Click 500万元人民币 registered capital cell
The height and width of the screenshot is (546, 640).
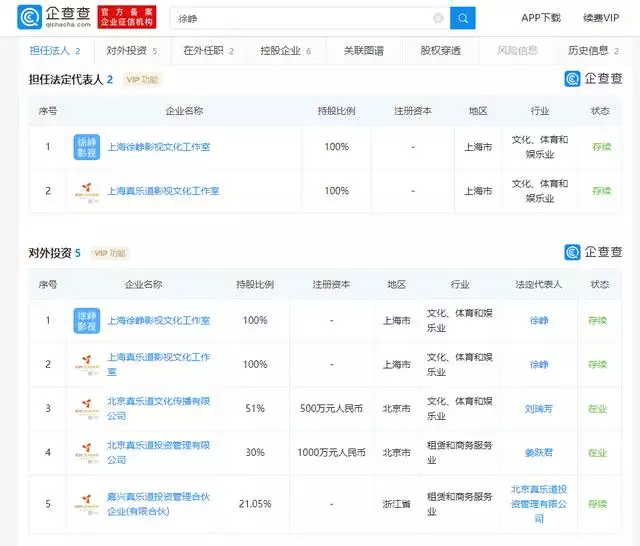tap(331, 408)
